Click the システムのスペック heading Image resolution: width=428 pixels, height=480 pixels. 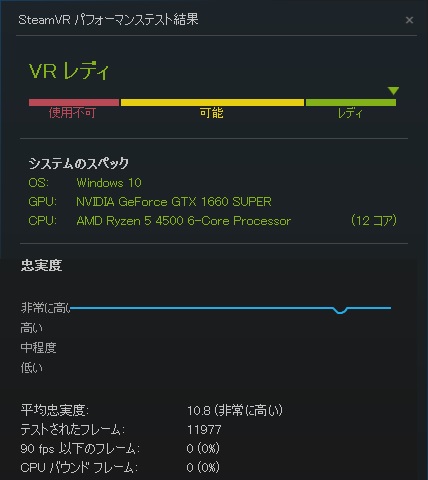tap(79, 163)
